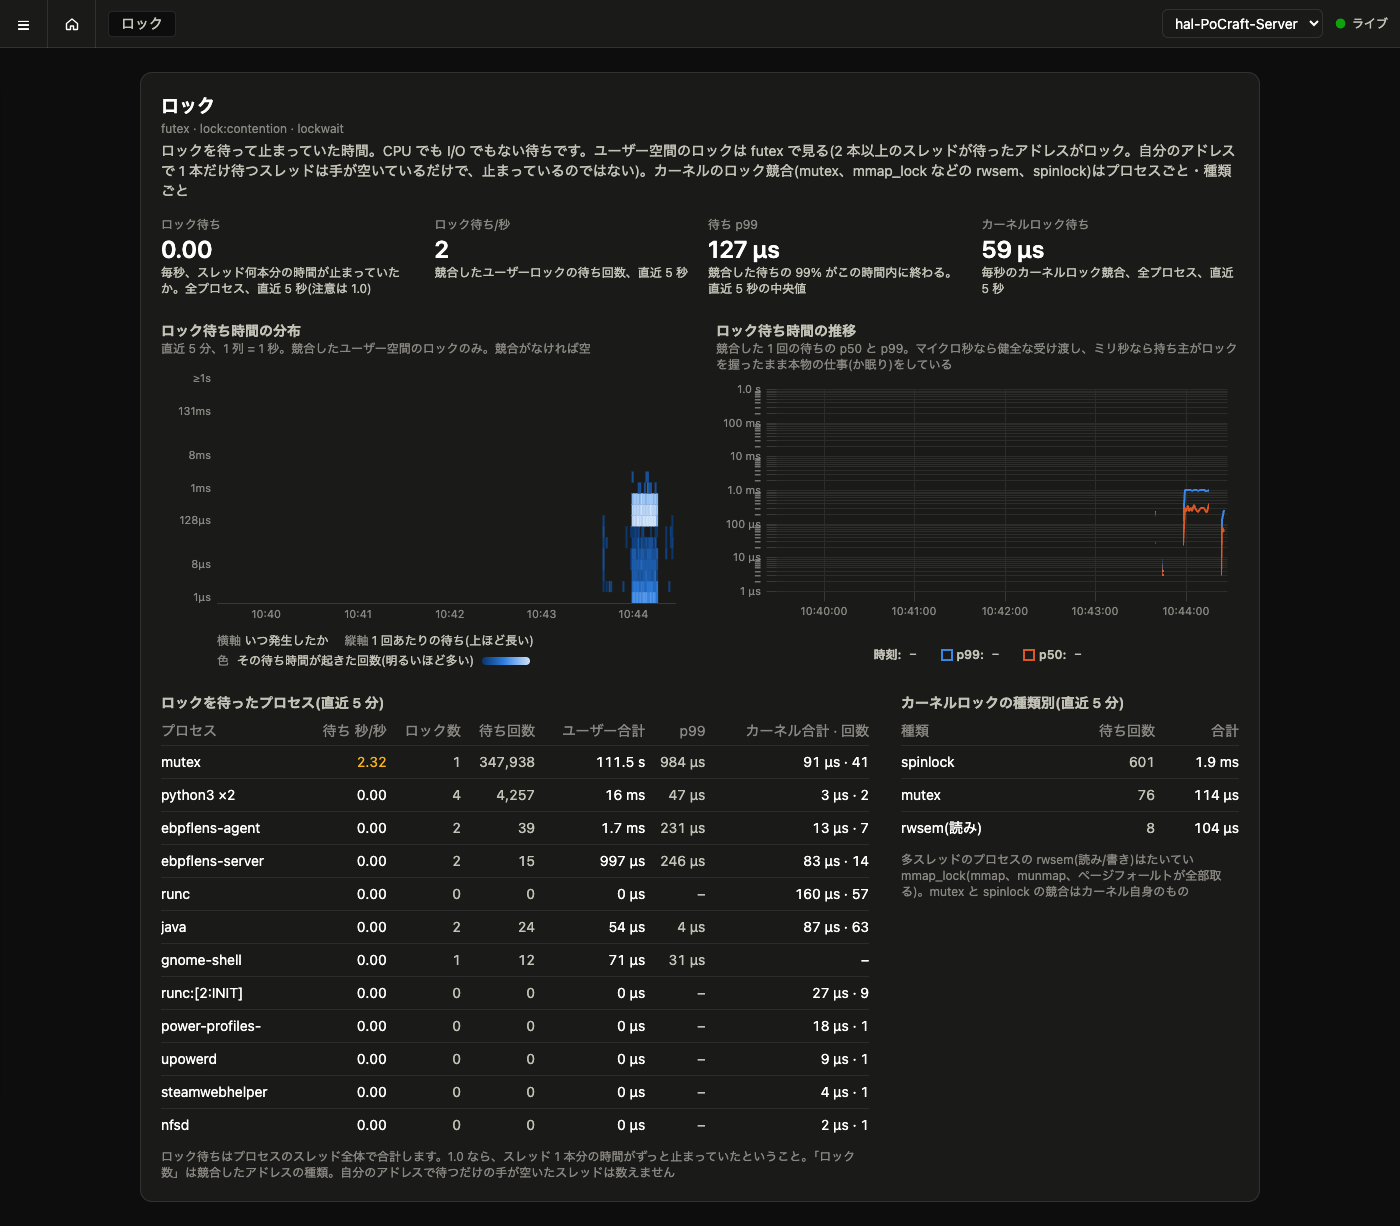Click the blue p99 legend swatch

[946, 655]
